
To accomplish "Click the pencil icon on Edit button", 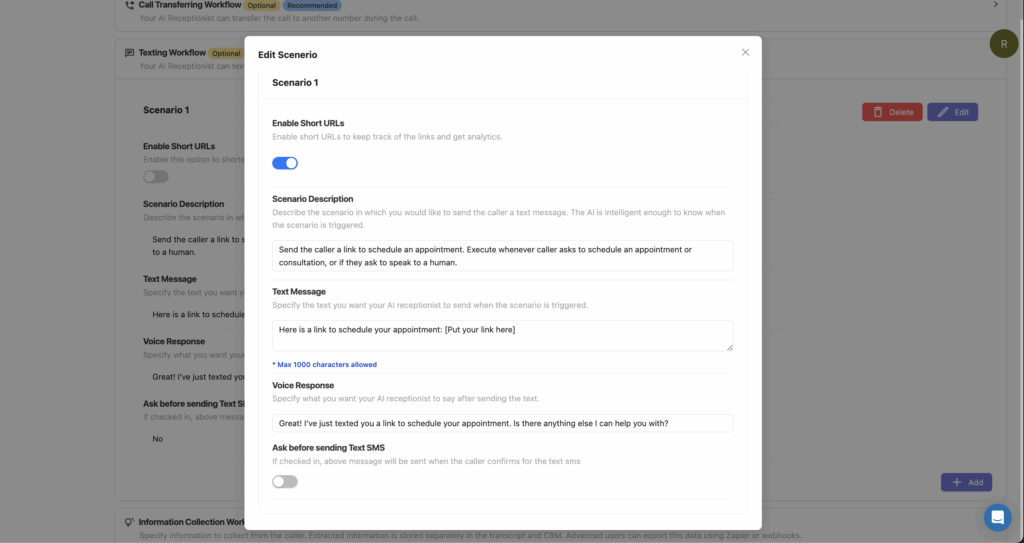I will pyautogui.click(x=943, y=112).
